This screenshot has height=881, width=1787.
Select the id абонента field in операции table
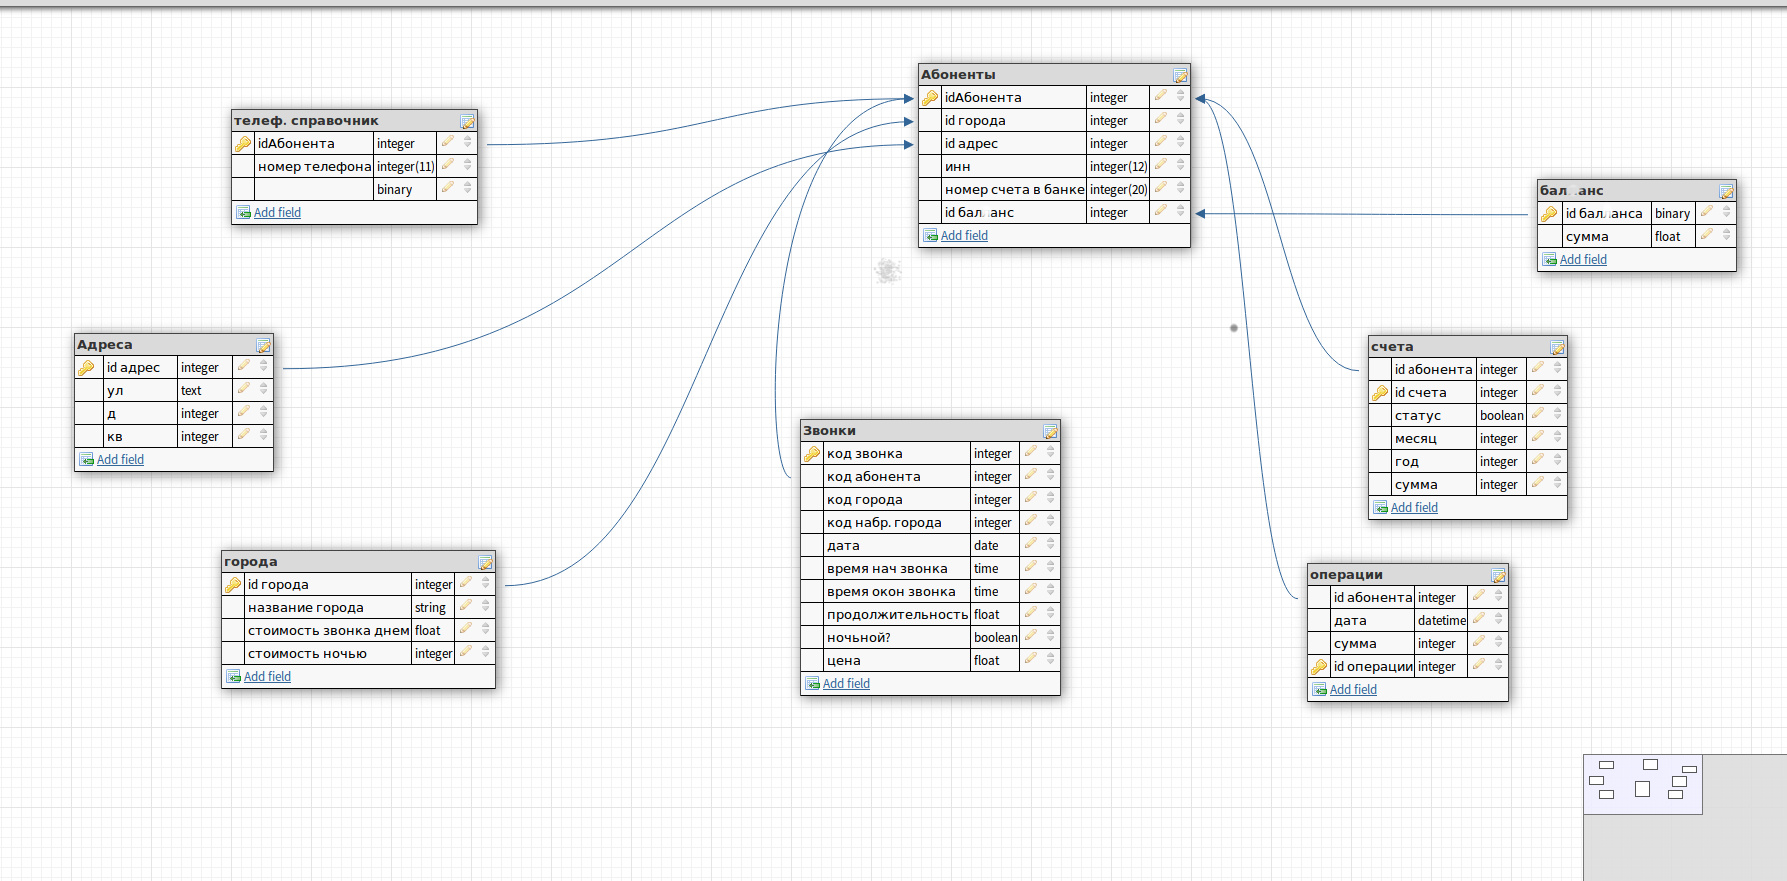1372,598
